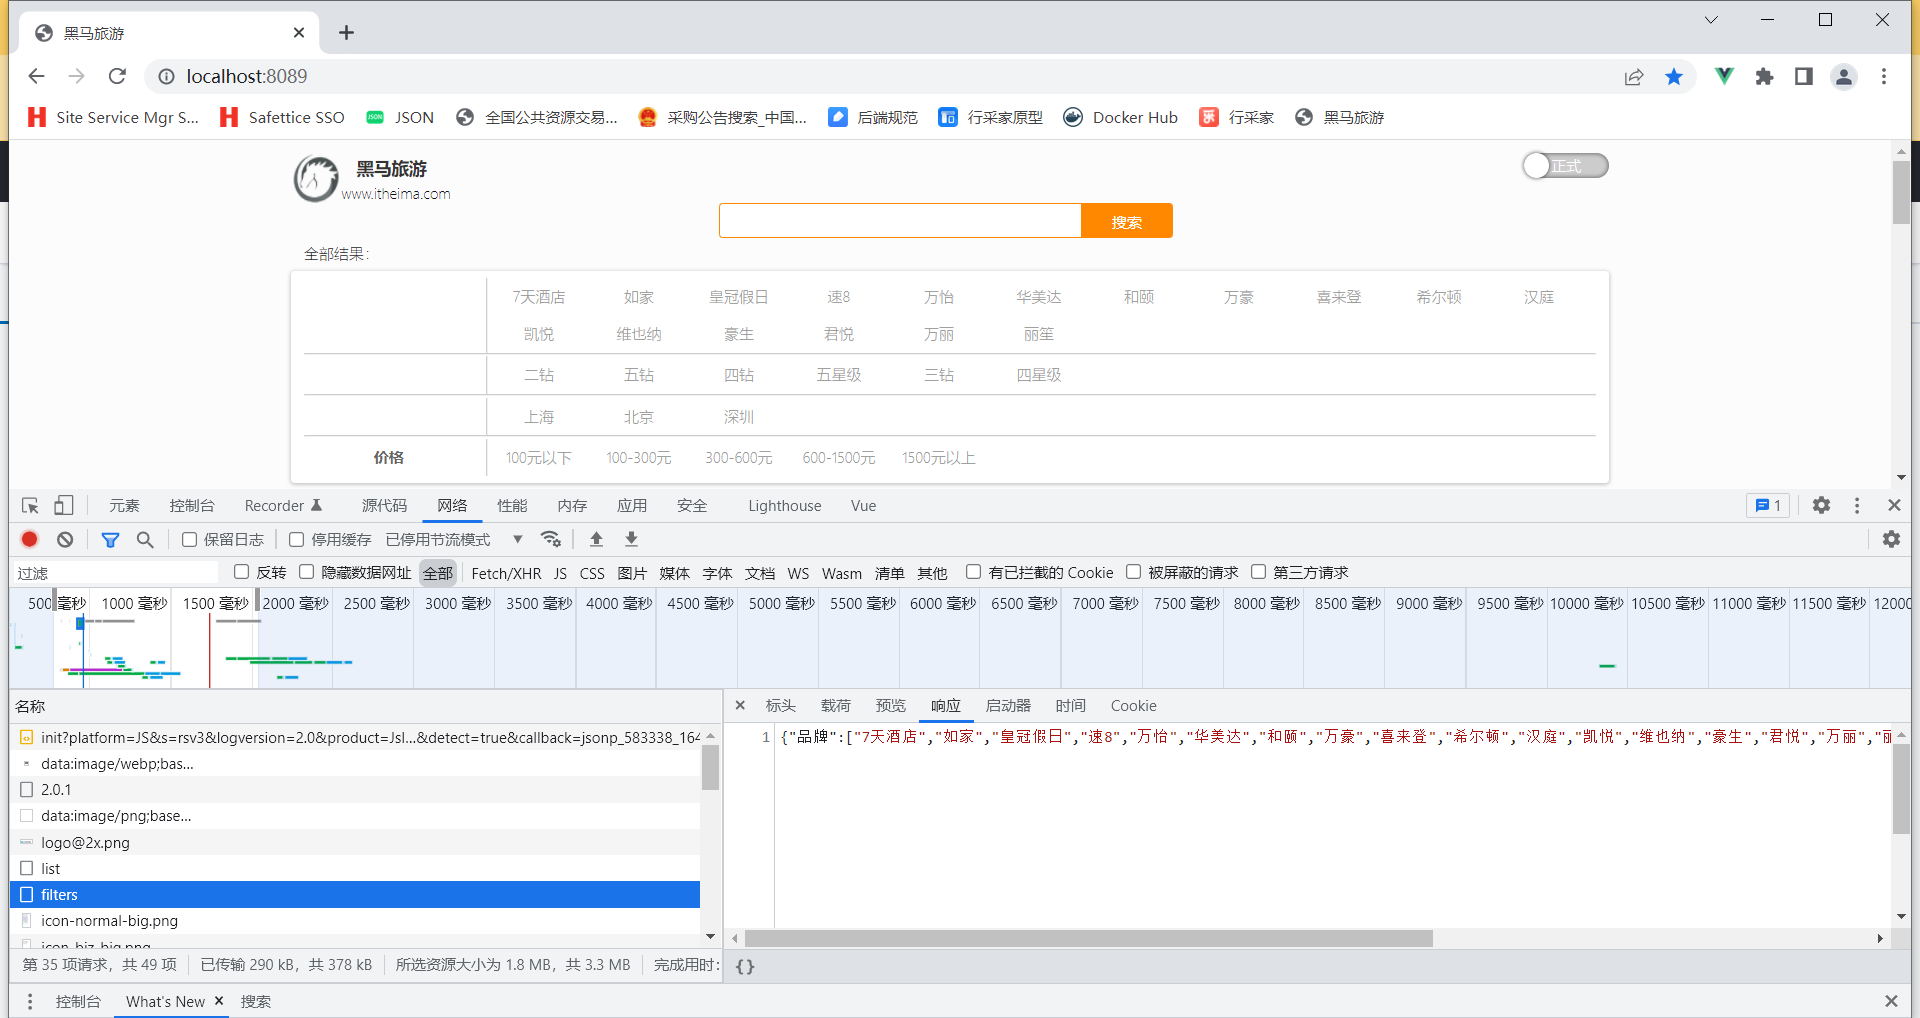Switch to the 预览 response tab
This screenshot has width=1920, height=1018.
(x=890, y=705)
